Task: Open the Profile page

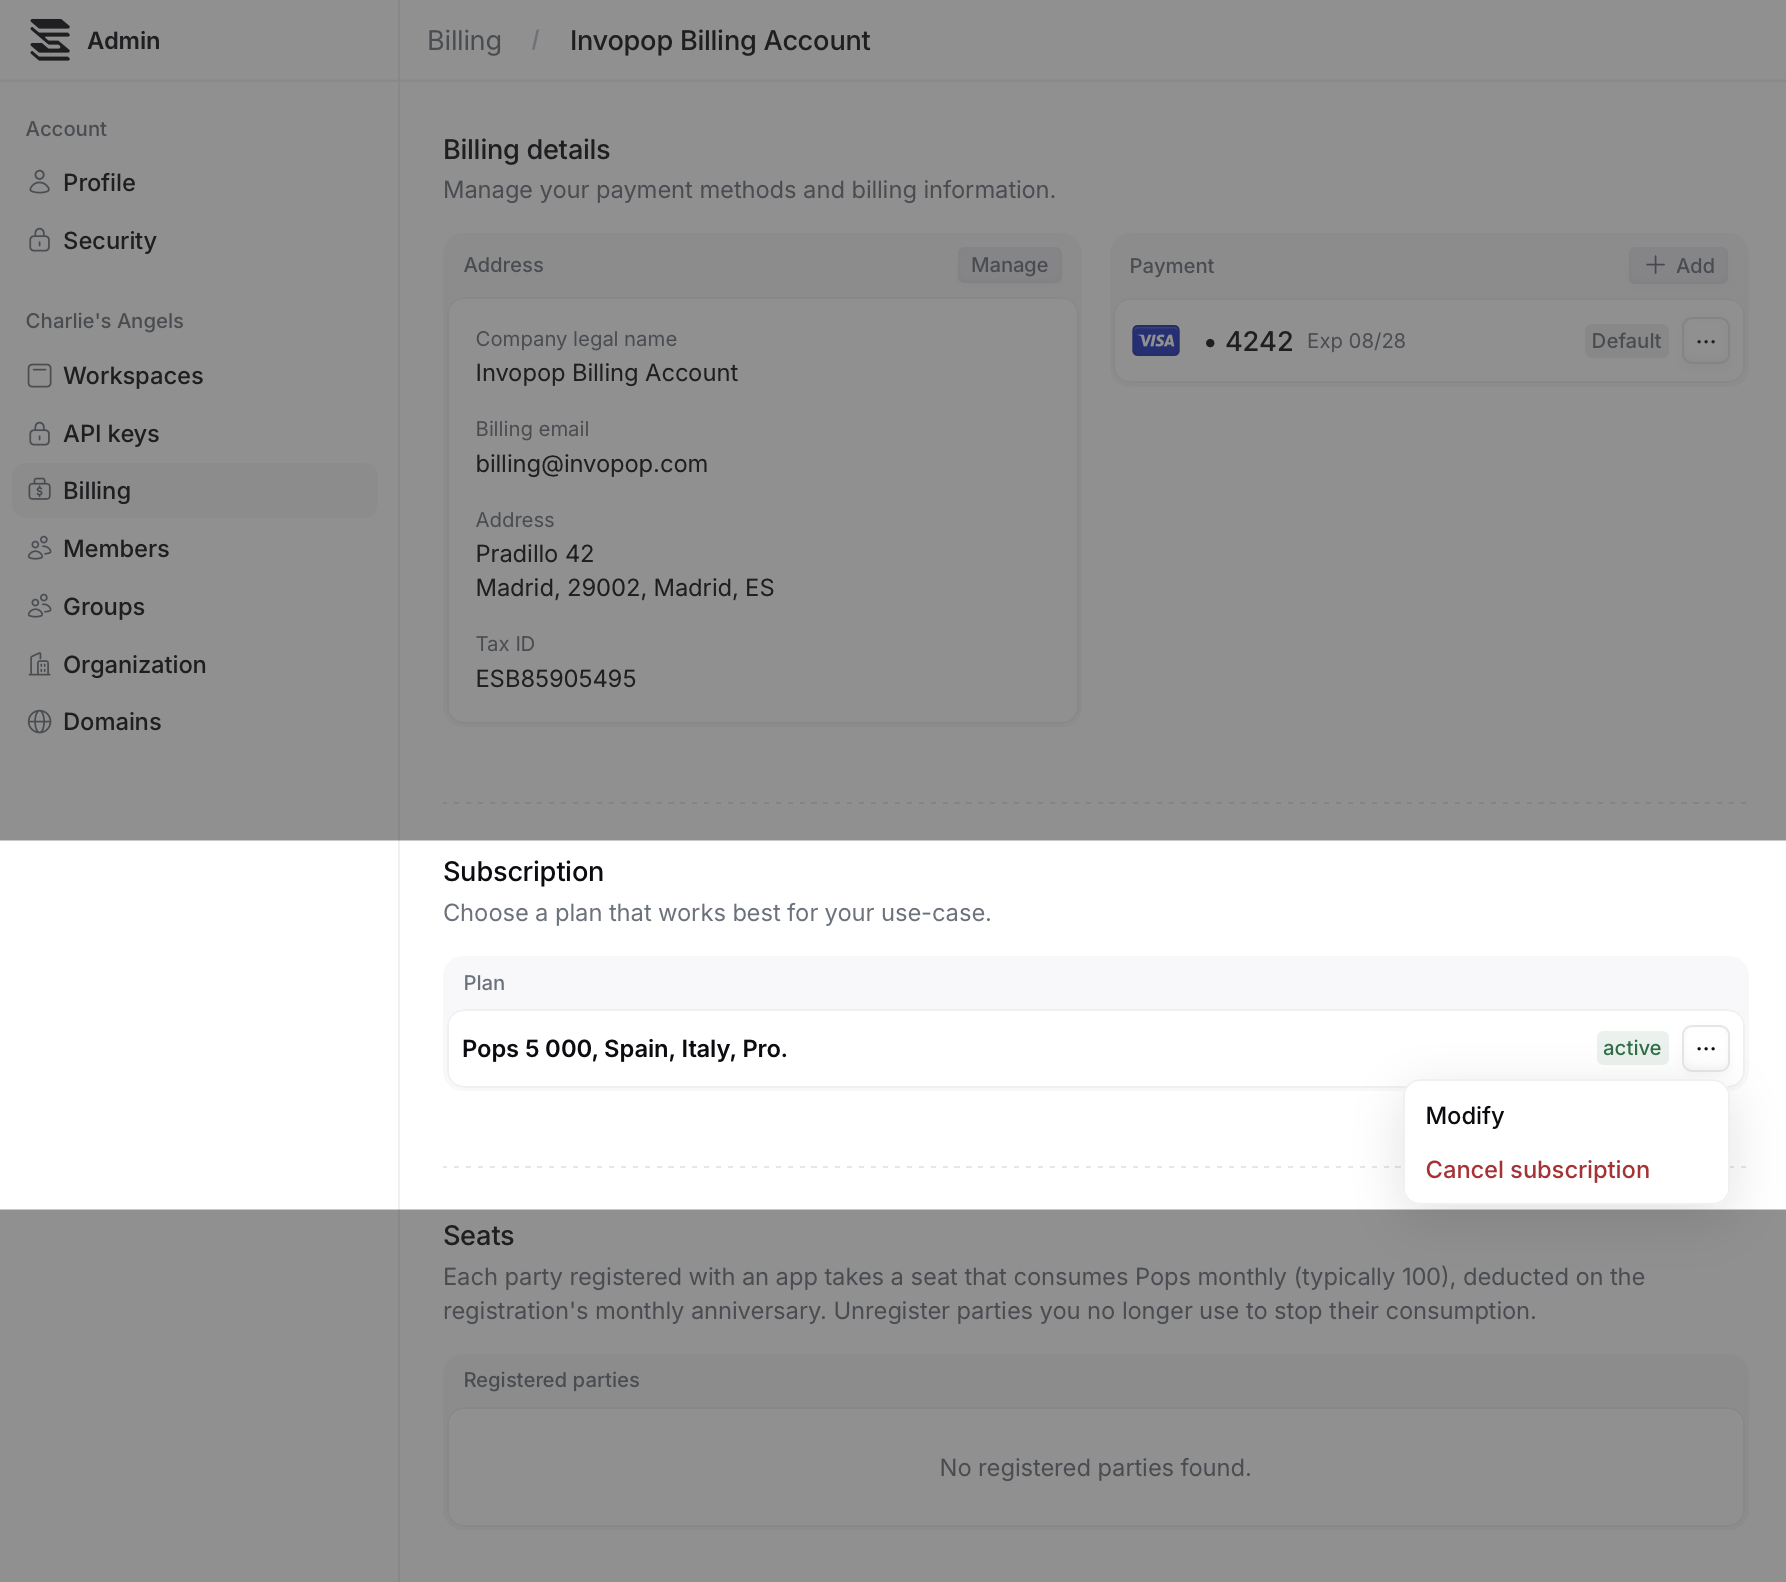Action: tap(195, 182)
